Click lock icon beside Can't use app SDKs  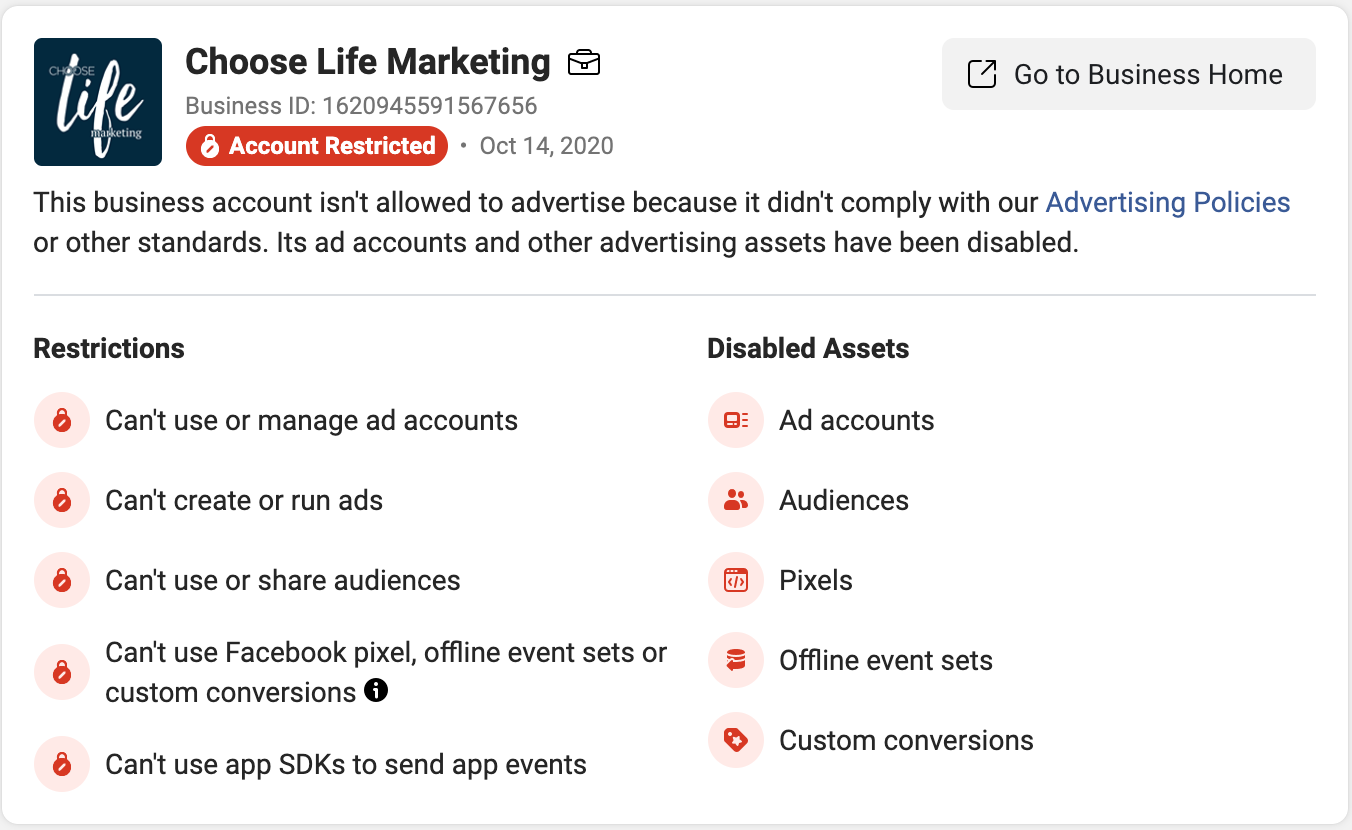point(62,765)
